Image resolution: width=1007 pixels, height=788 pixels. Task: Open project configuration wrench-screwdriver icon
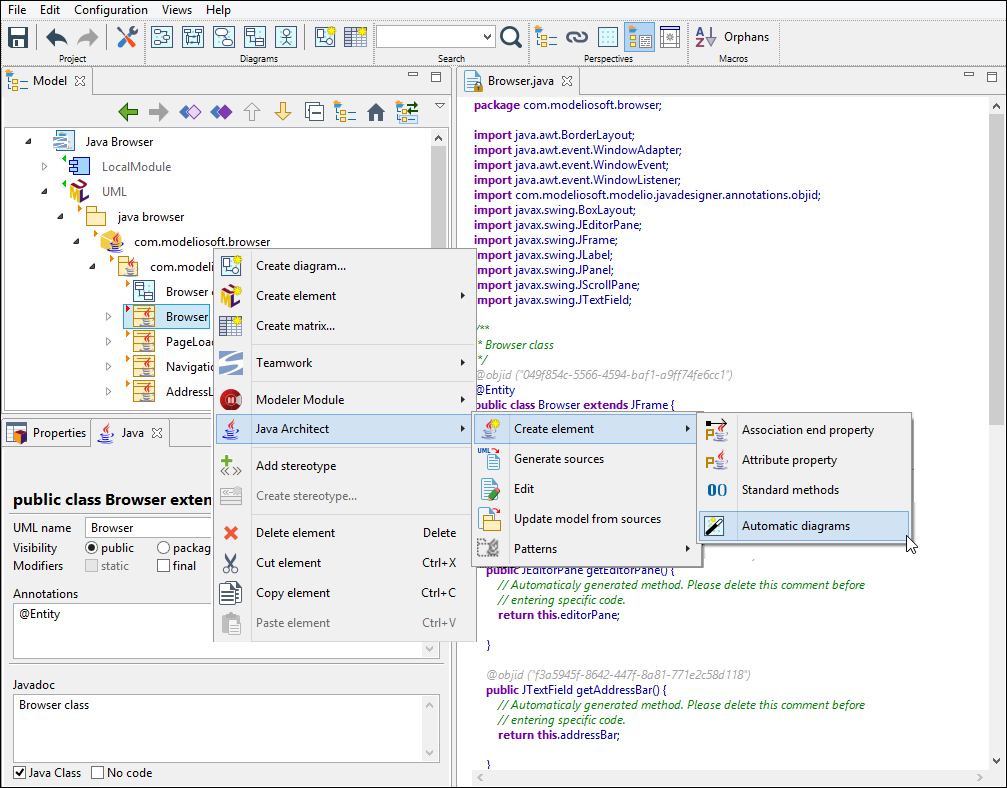pos(127,37)
